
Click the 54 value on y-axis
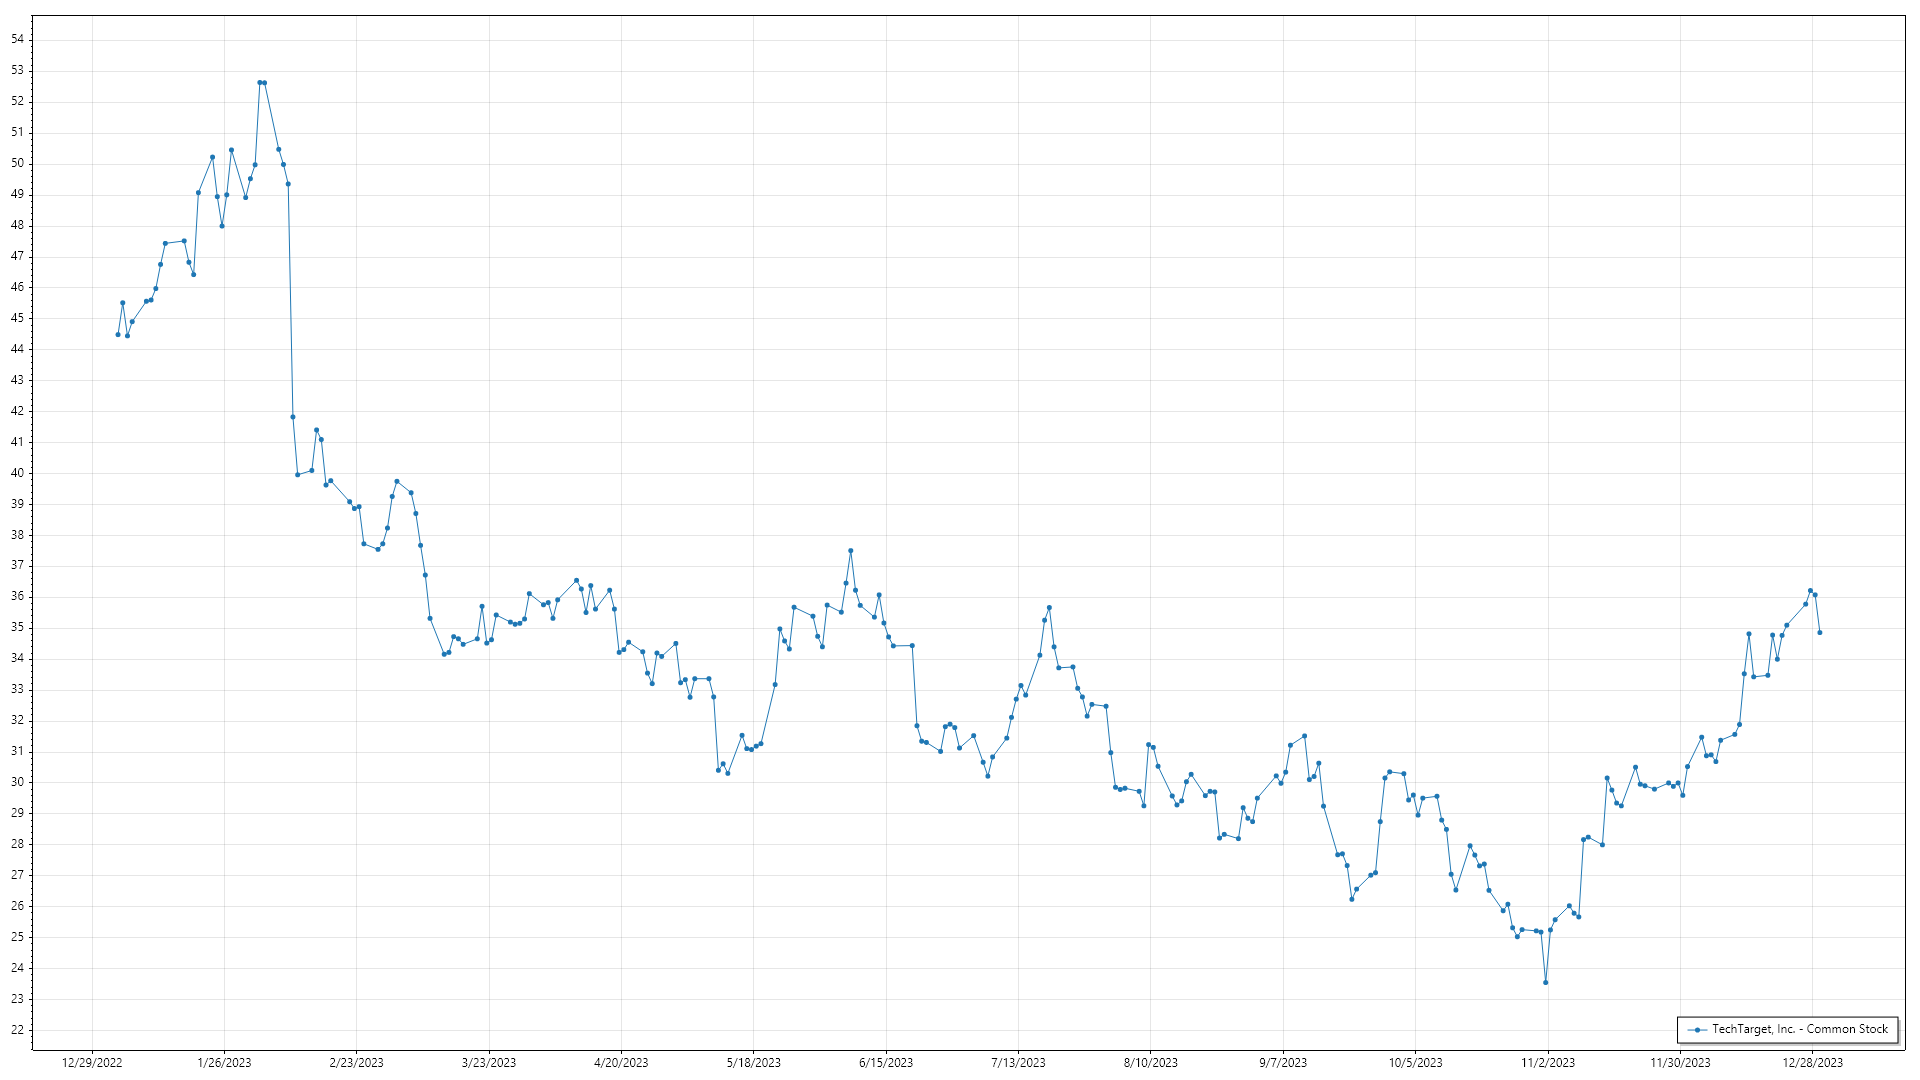point(17,39)
